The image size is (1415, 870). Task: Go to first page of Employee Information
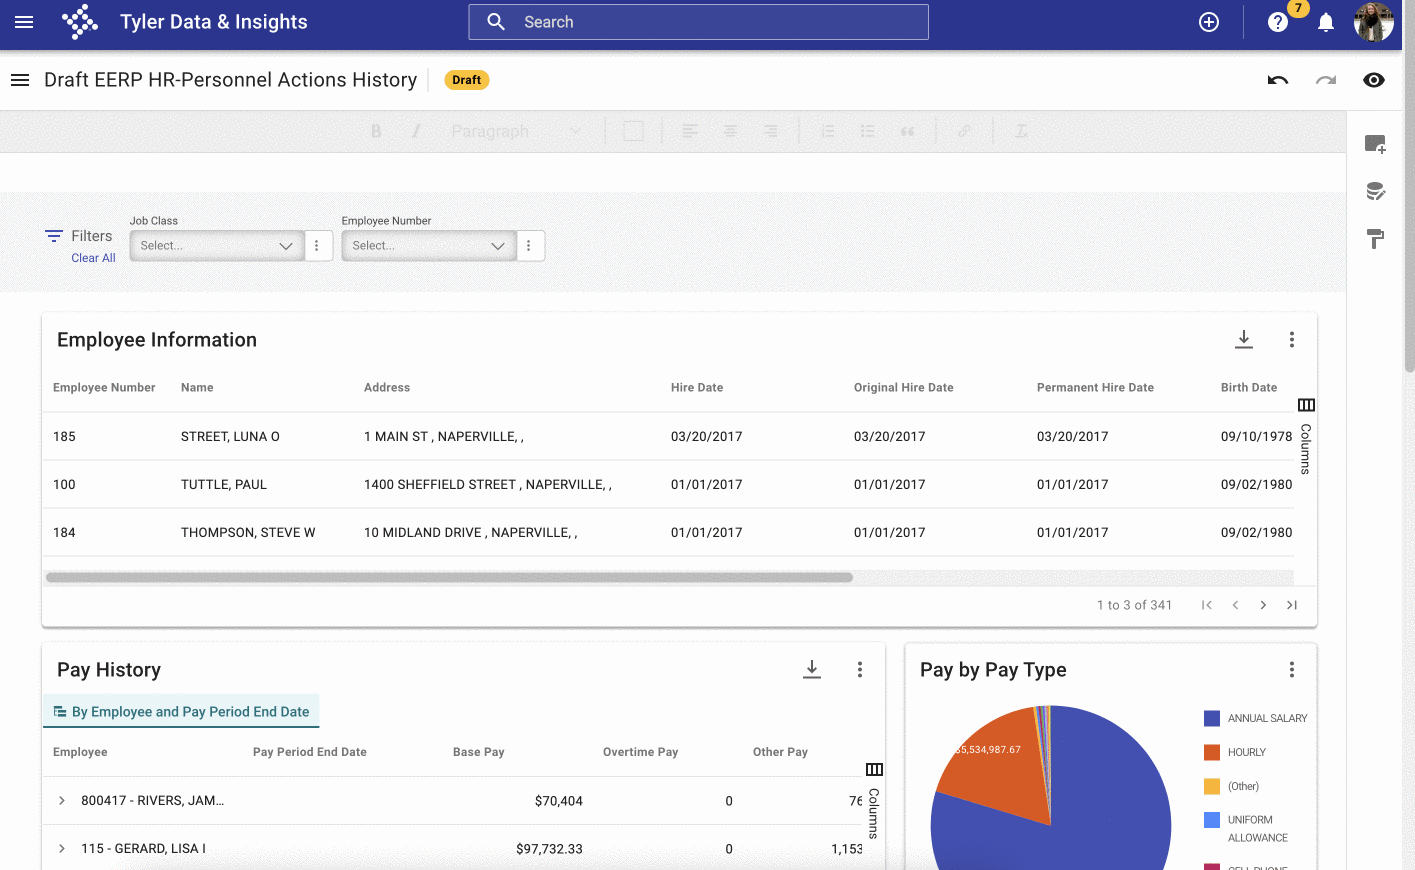(1207, 605)
